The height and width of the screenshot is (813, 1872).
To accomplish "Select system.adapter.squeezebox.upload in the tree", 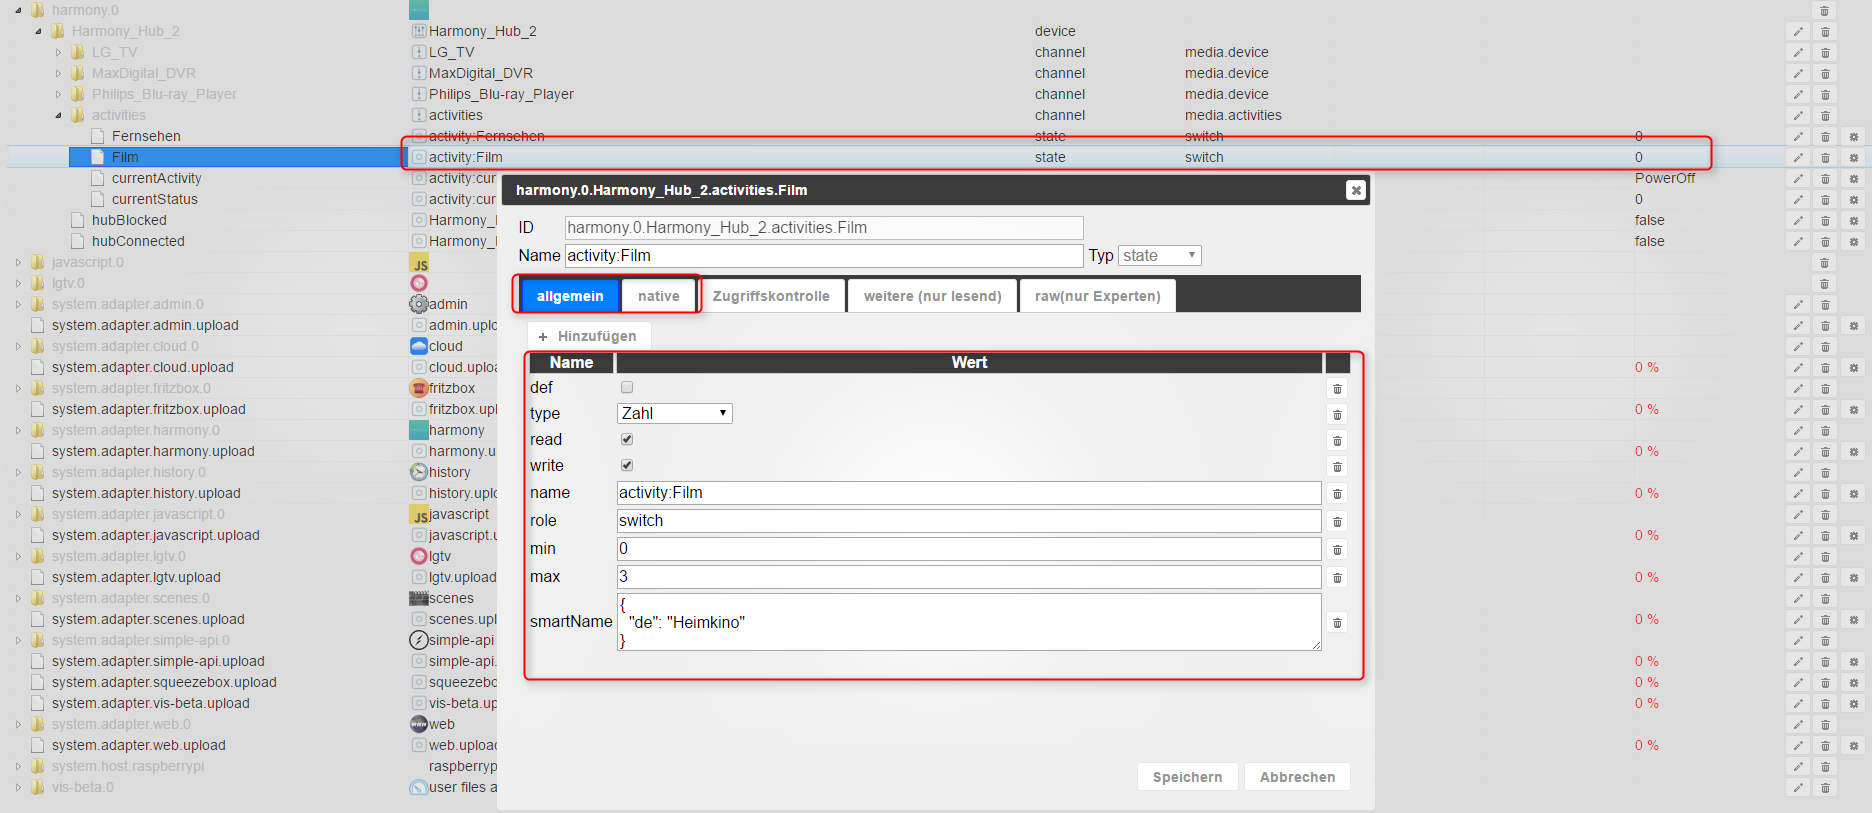I will point(164,682).
